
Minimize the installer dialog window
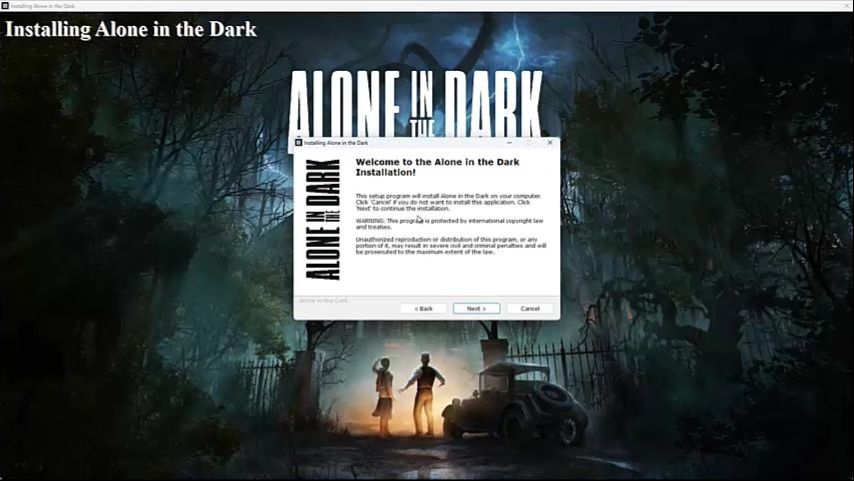pos(509,142)
